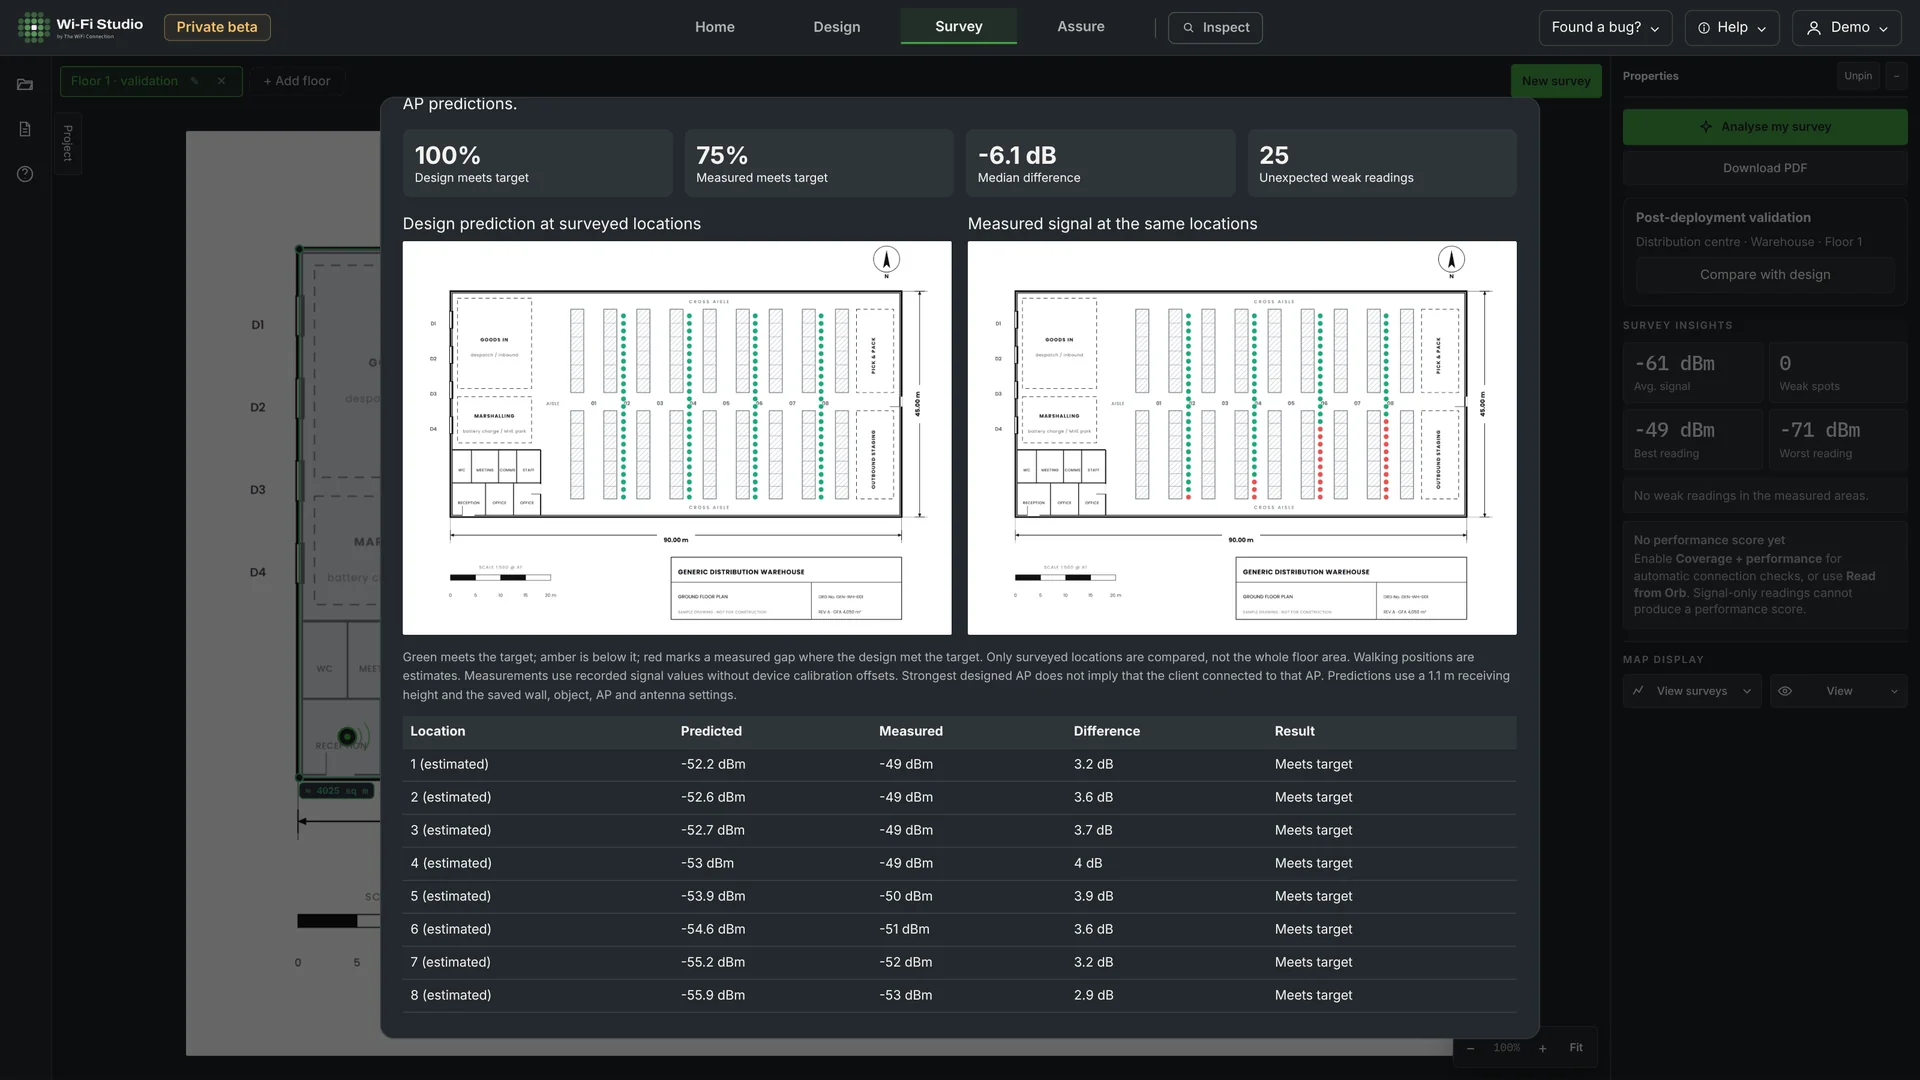Expand the Found a bug? dropdown
The image size is (1920, 1080).
[1606, 28]
